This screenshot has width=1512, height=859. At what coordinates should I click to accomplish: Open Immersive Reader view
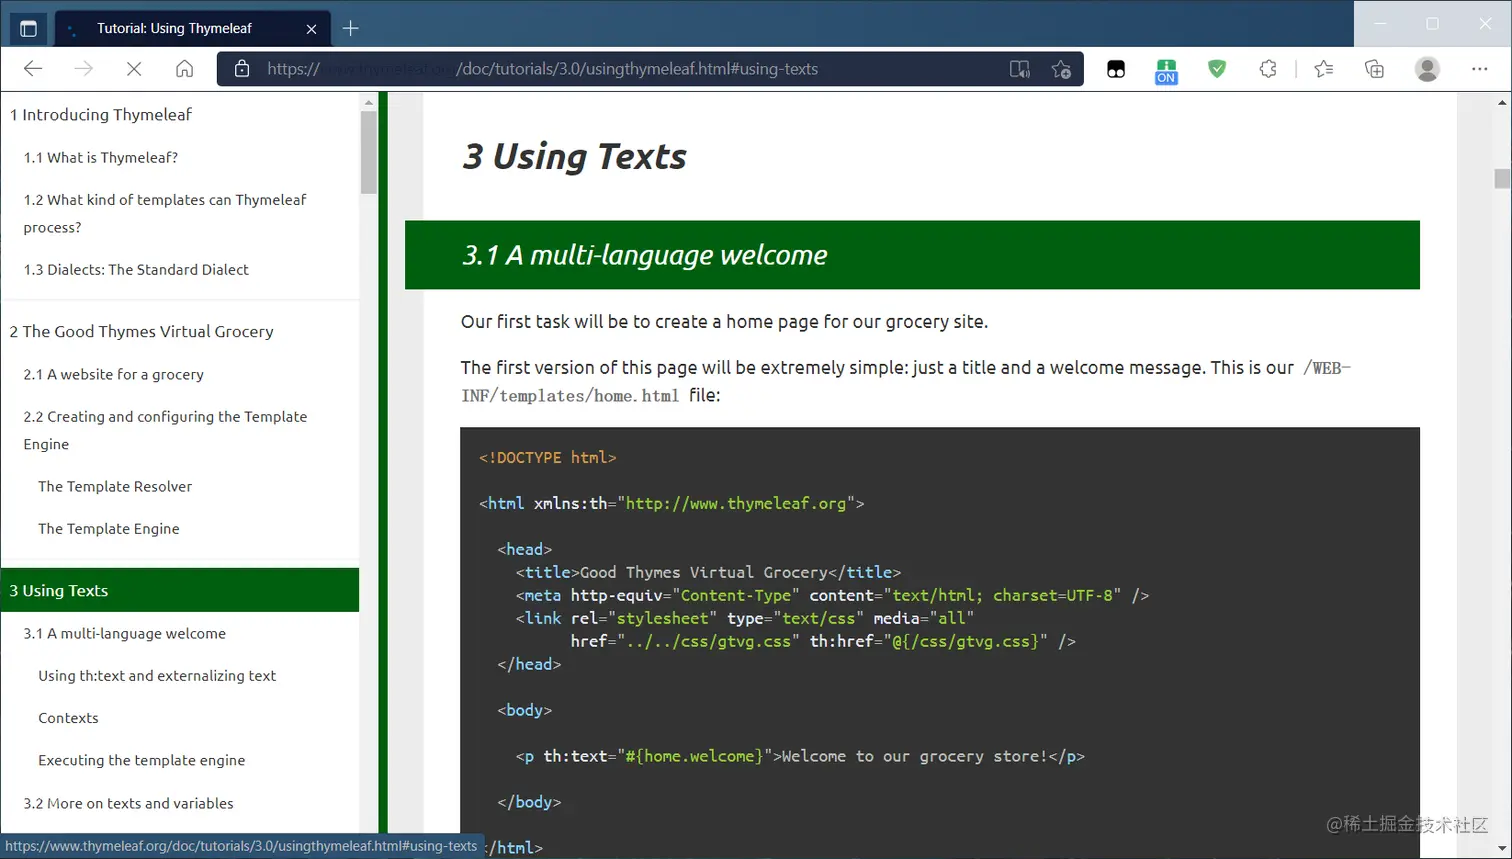click(1019, 69)
